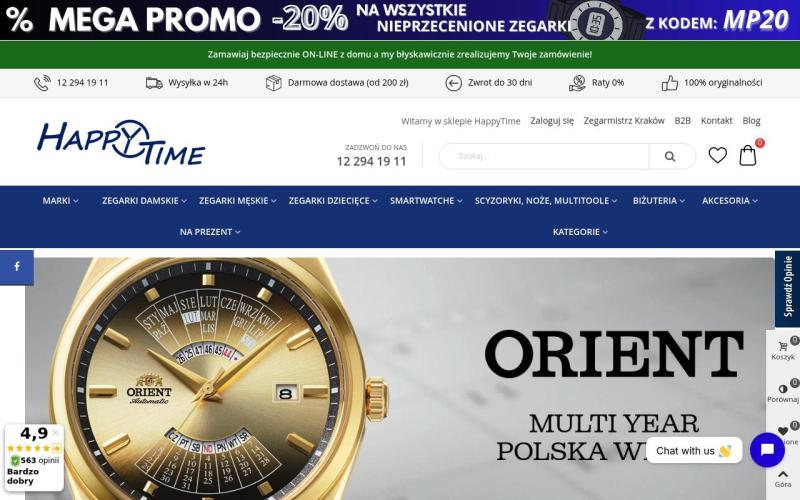800x500 pixels.
Task: Open the Na prezent menu
Action: tap(210, 232)
